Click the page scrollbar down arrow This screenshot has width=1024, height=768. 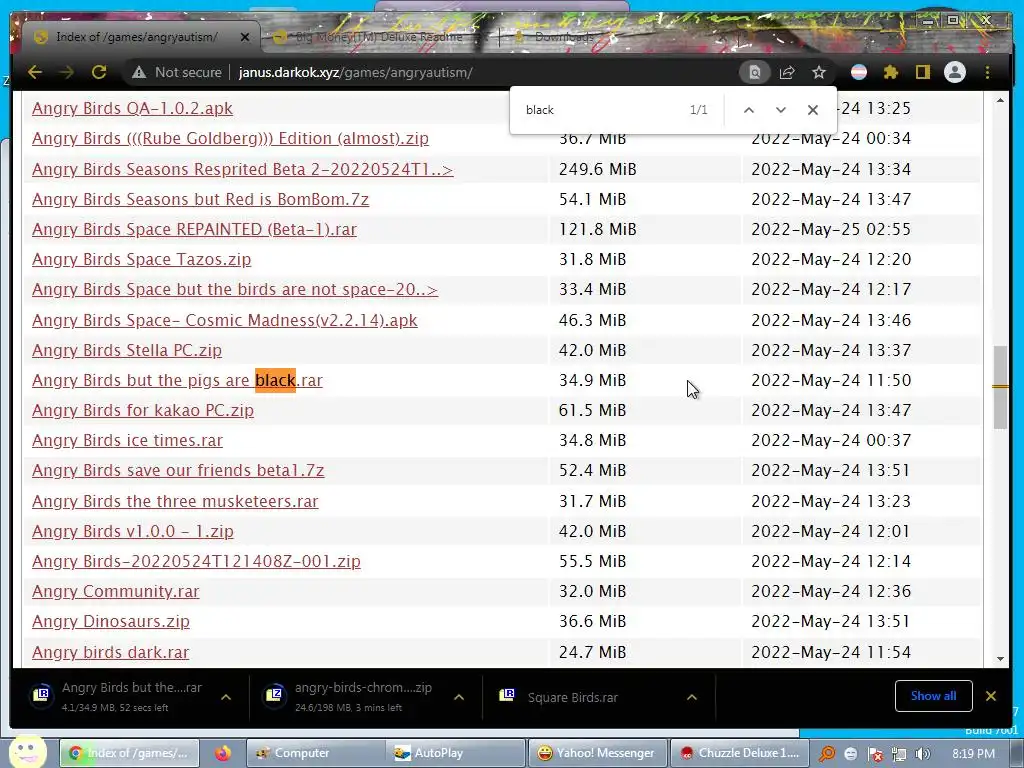[x=1000, y=659]
